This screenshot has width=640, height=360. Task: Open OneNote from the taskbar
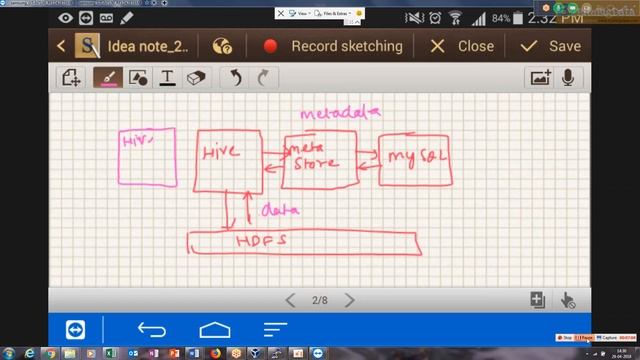pos(153,353)
